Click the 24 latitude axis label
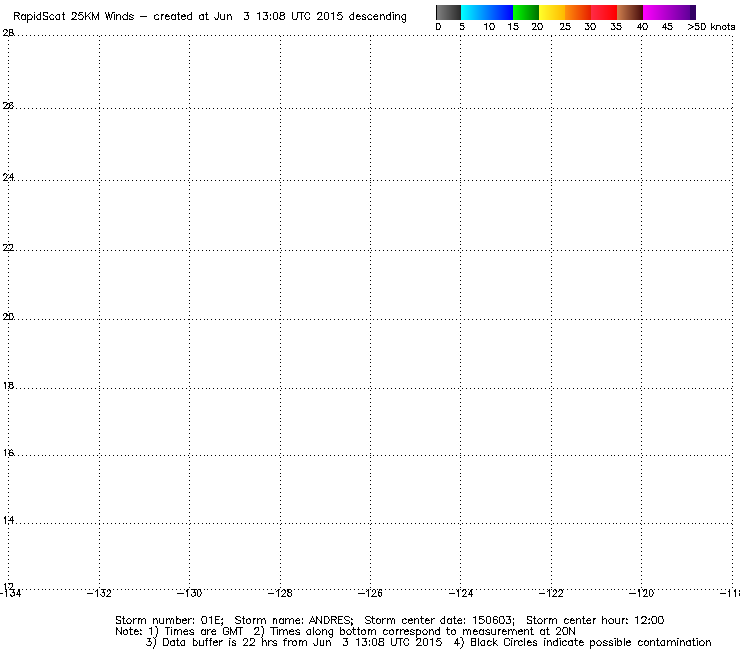Screen dimensions: 740x650 pos(8,177)
